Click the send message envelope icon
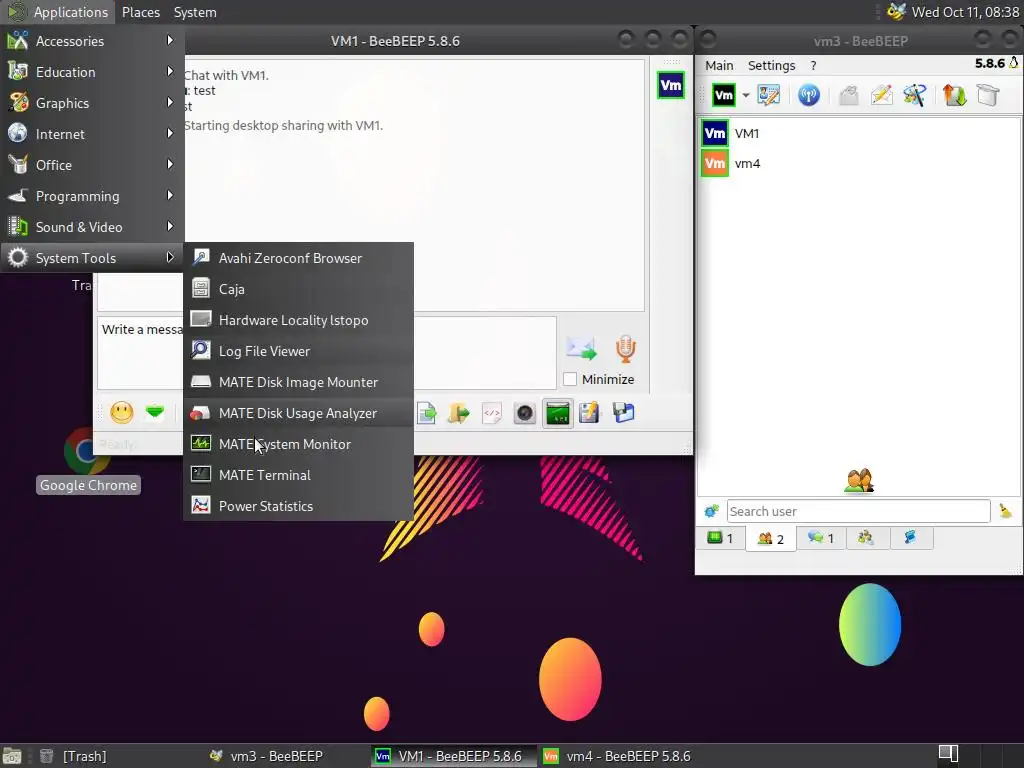The width and height of the screenshot is (1024, 768). point(581,348)
